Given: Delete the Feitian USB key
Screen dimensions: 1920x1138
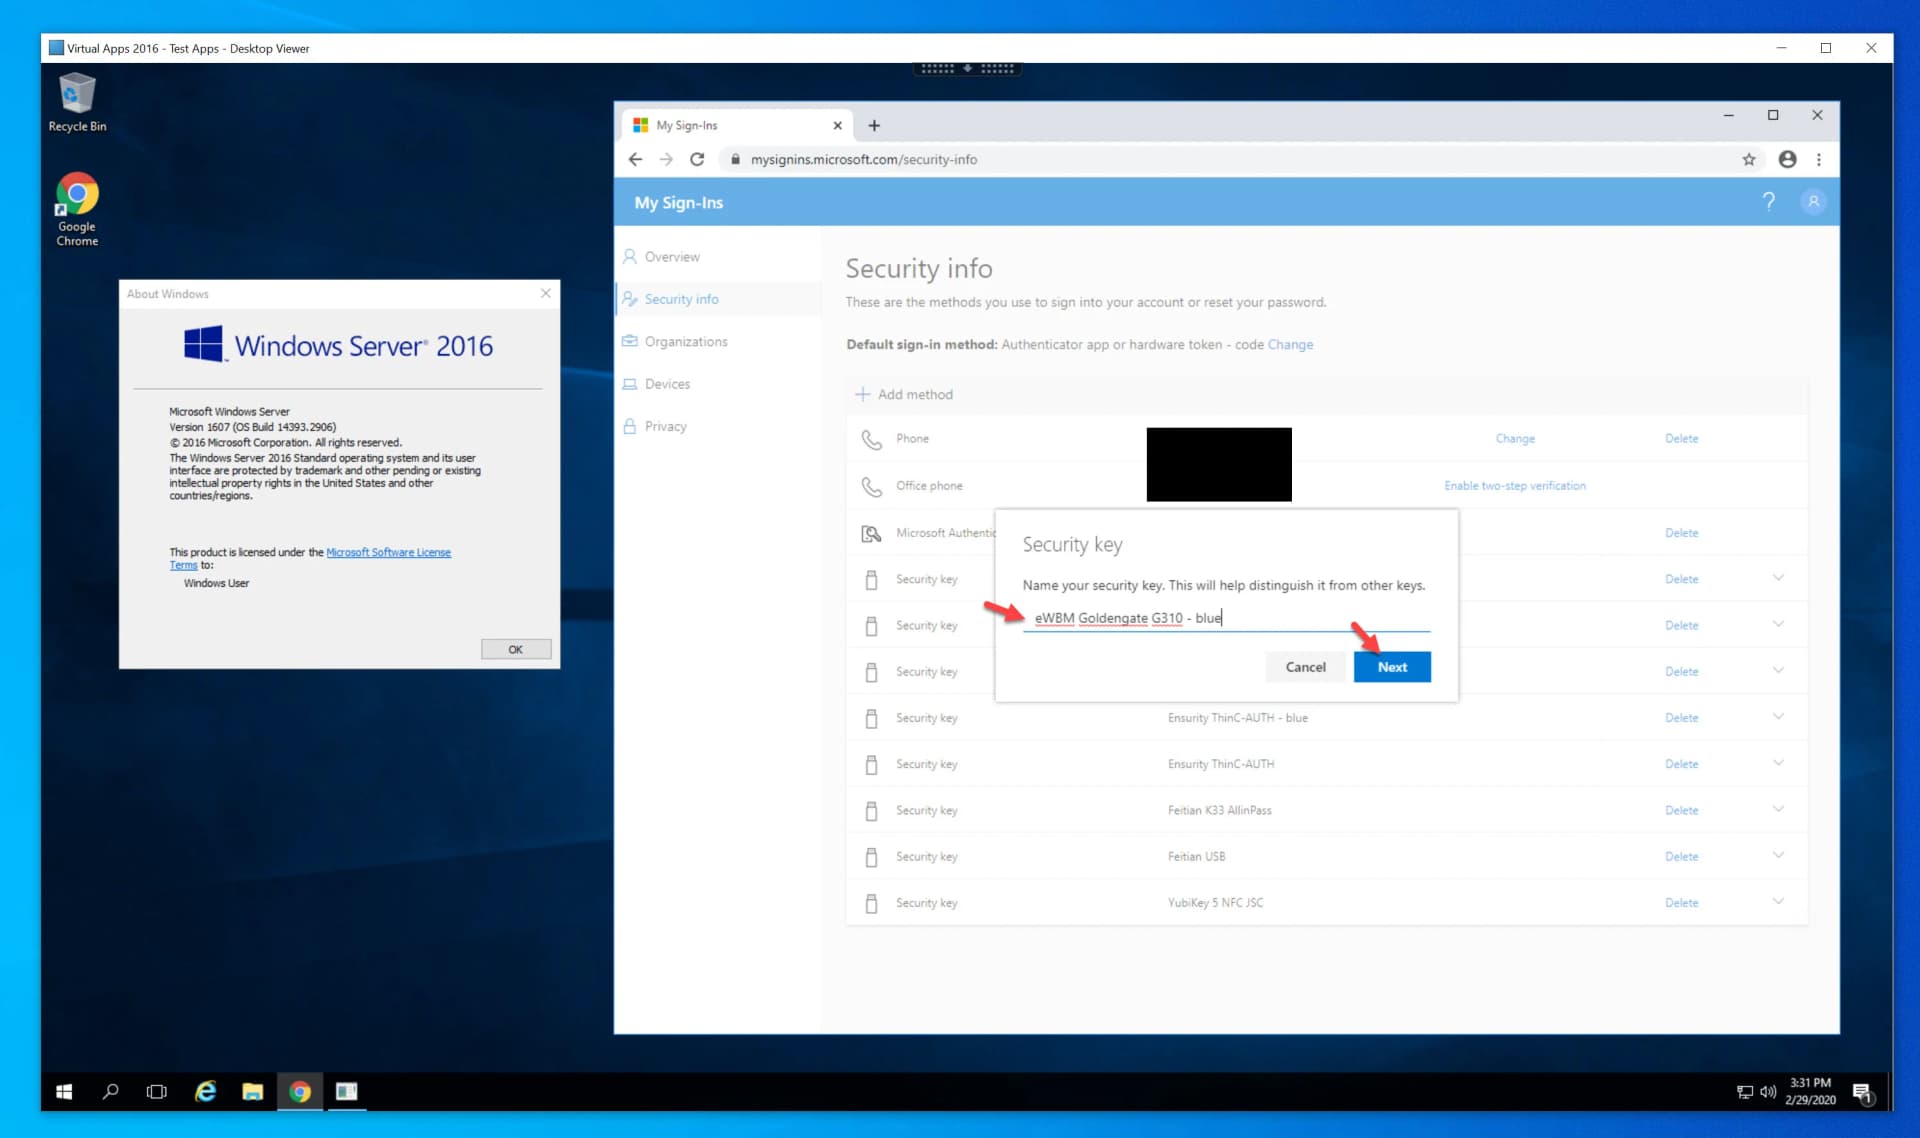Looking at the screenshot, I should coord(1681,856).
